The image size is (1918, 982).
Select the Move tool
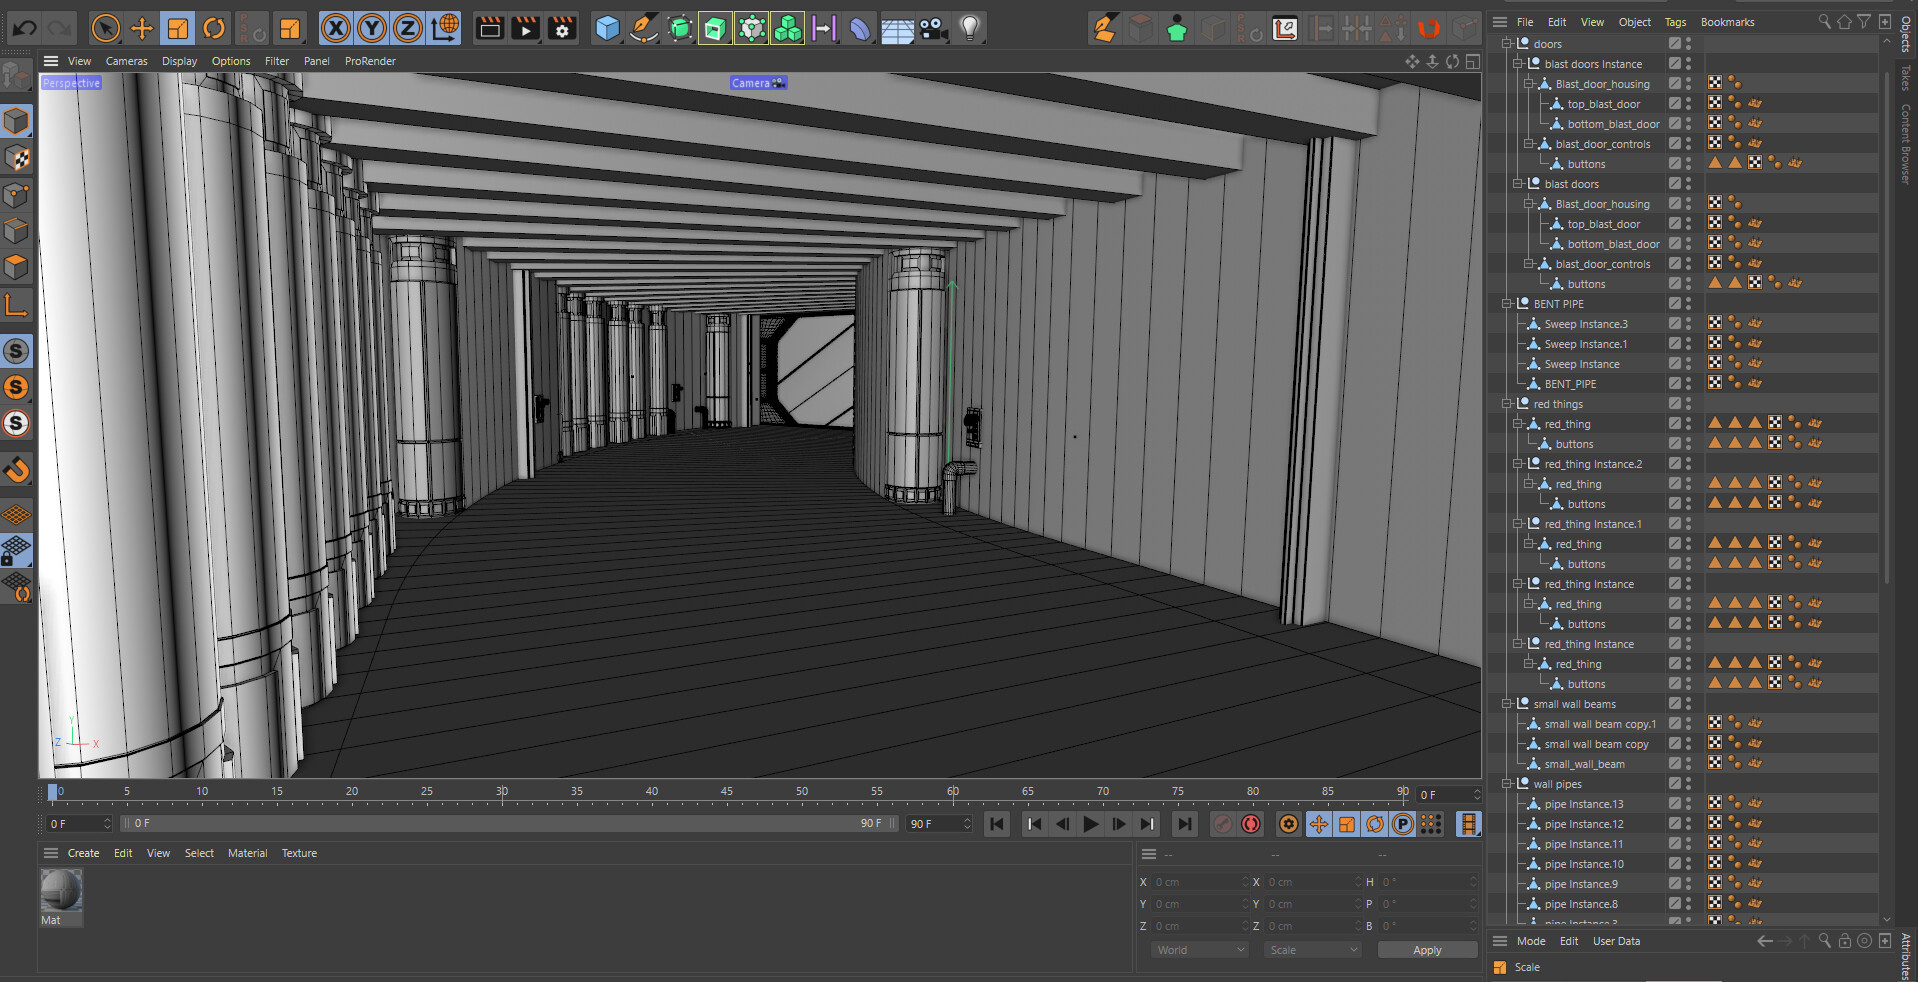[x=141, y=28]
